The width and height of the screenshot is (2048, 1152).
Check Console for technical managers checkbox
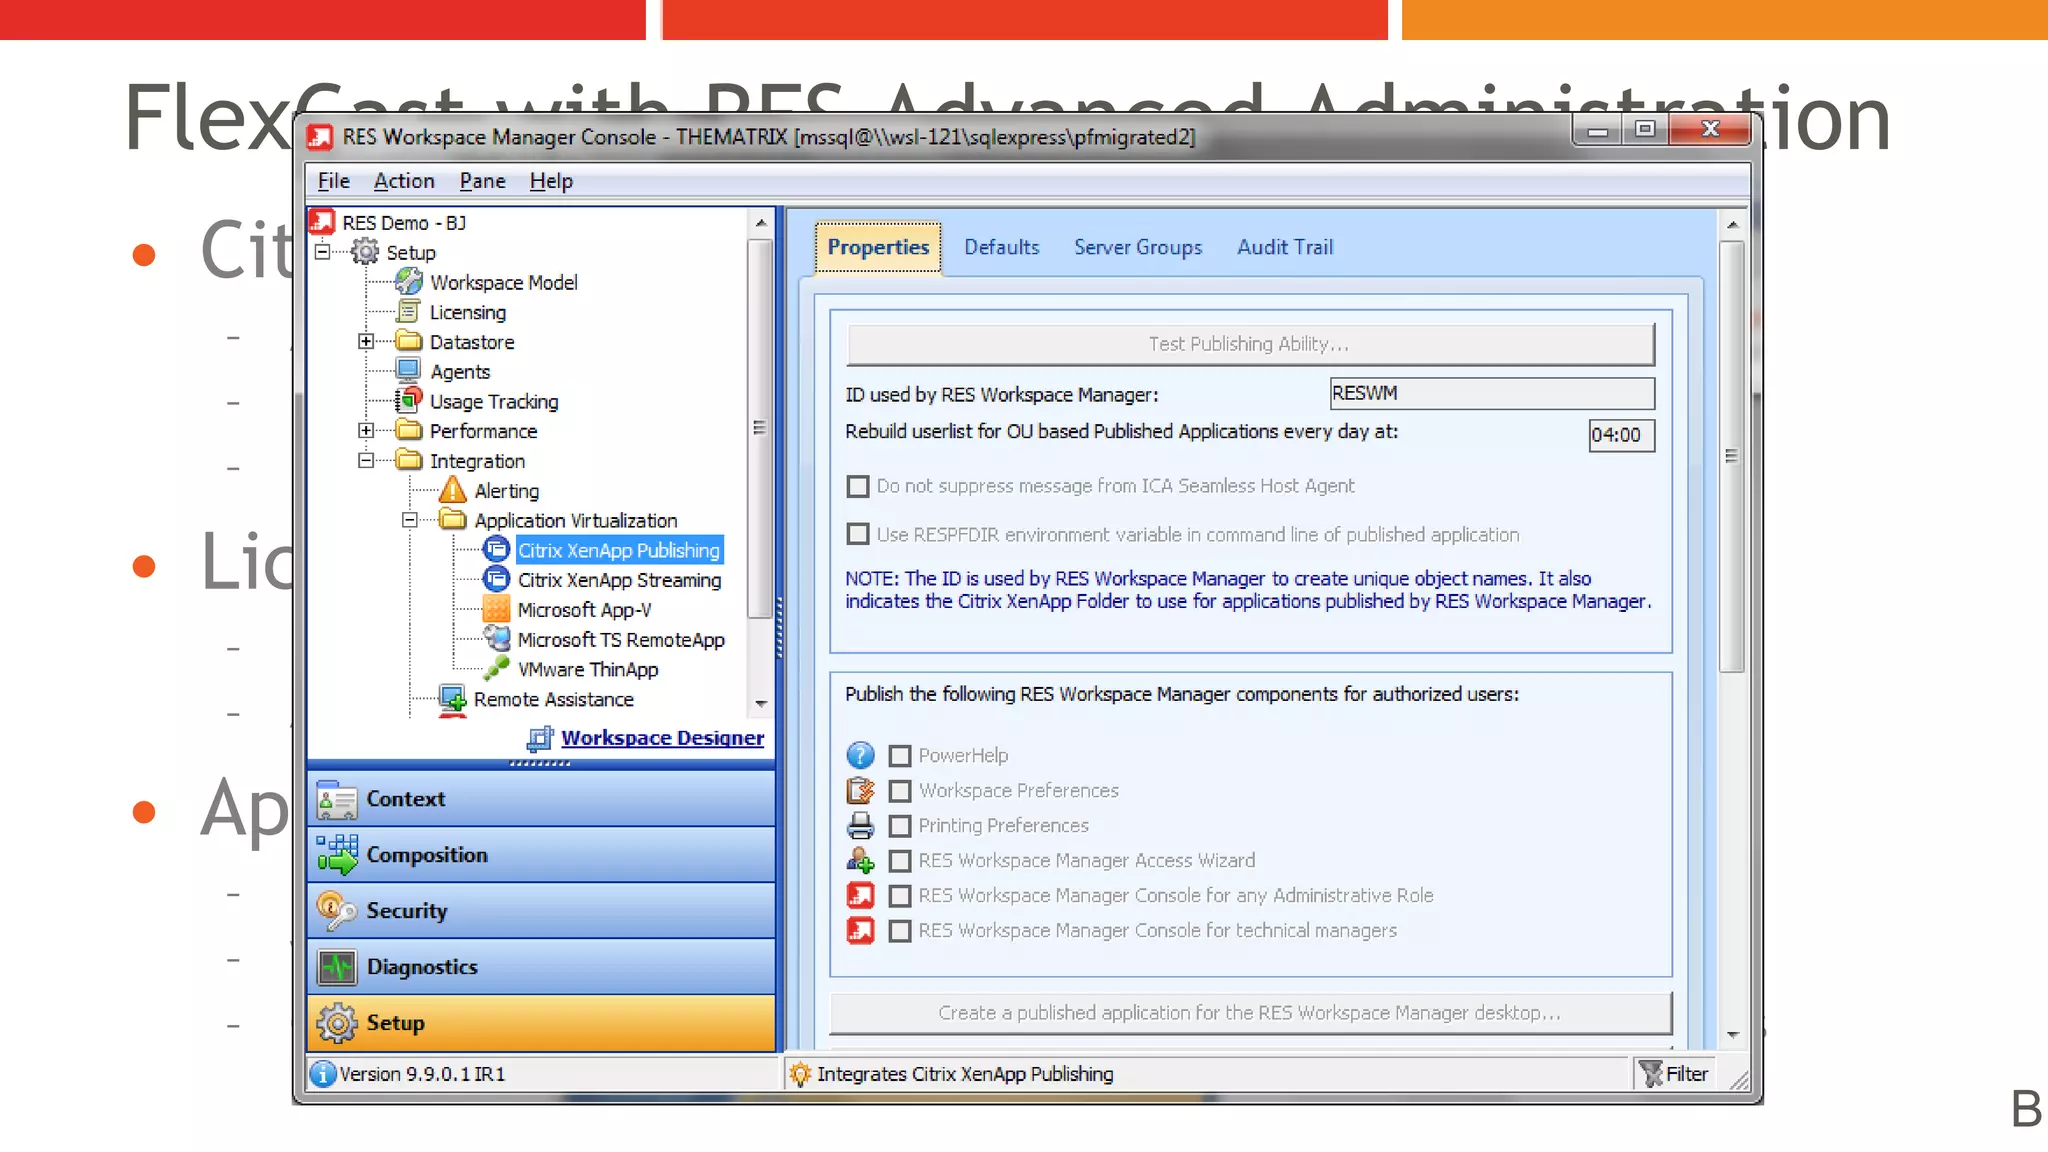pos(900,931)
